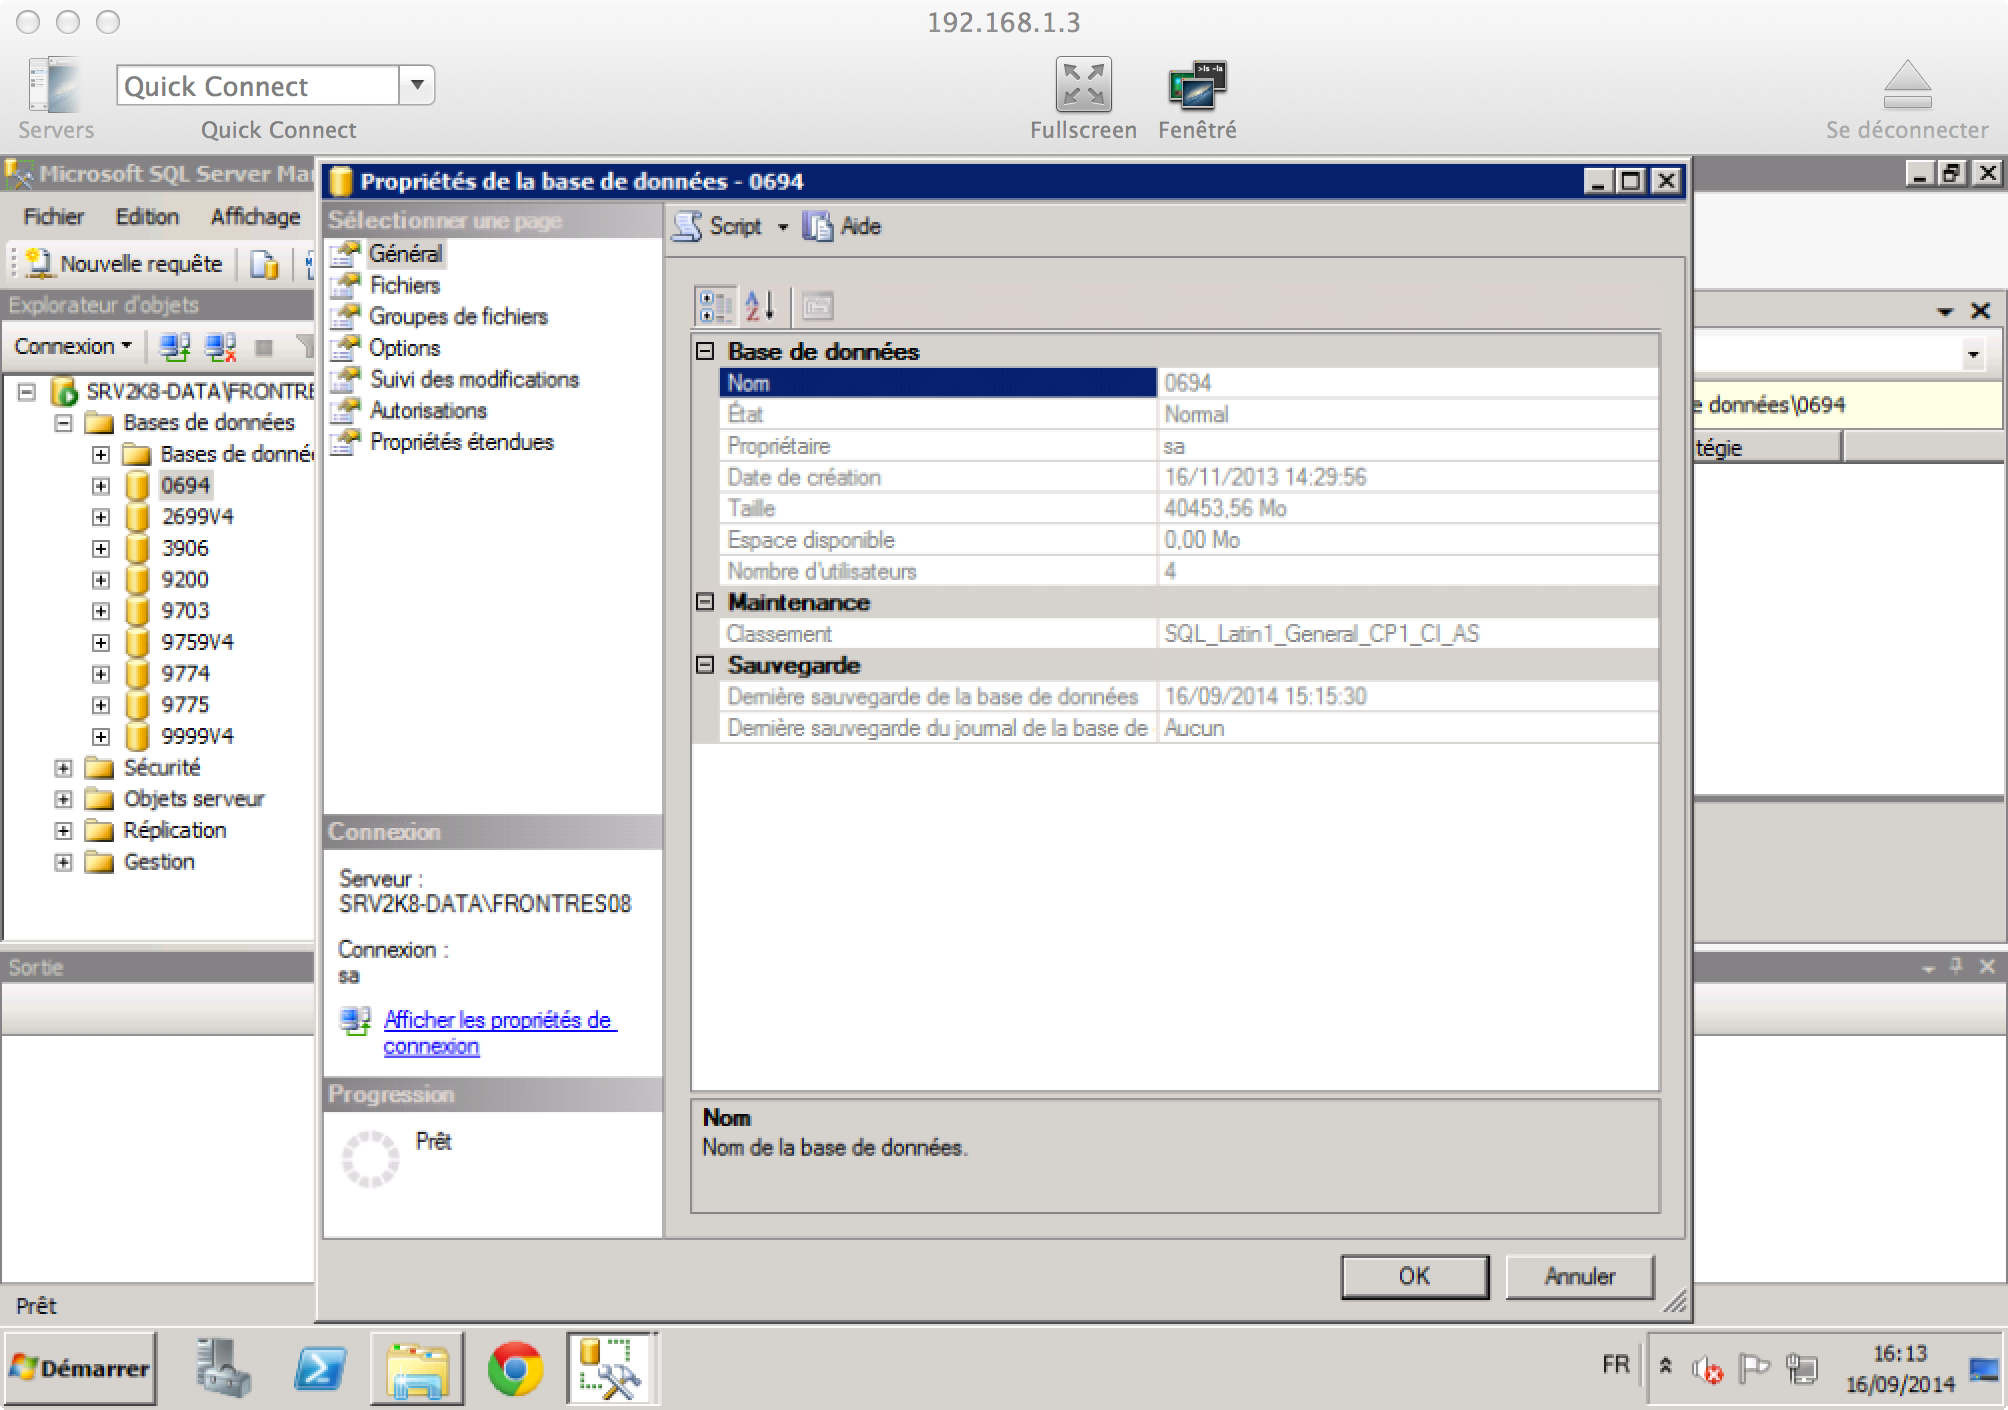This screenshot has height=1410, width=2008.
Task: Click the Fullscreen icon
Action: coord(1083,85)
